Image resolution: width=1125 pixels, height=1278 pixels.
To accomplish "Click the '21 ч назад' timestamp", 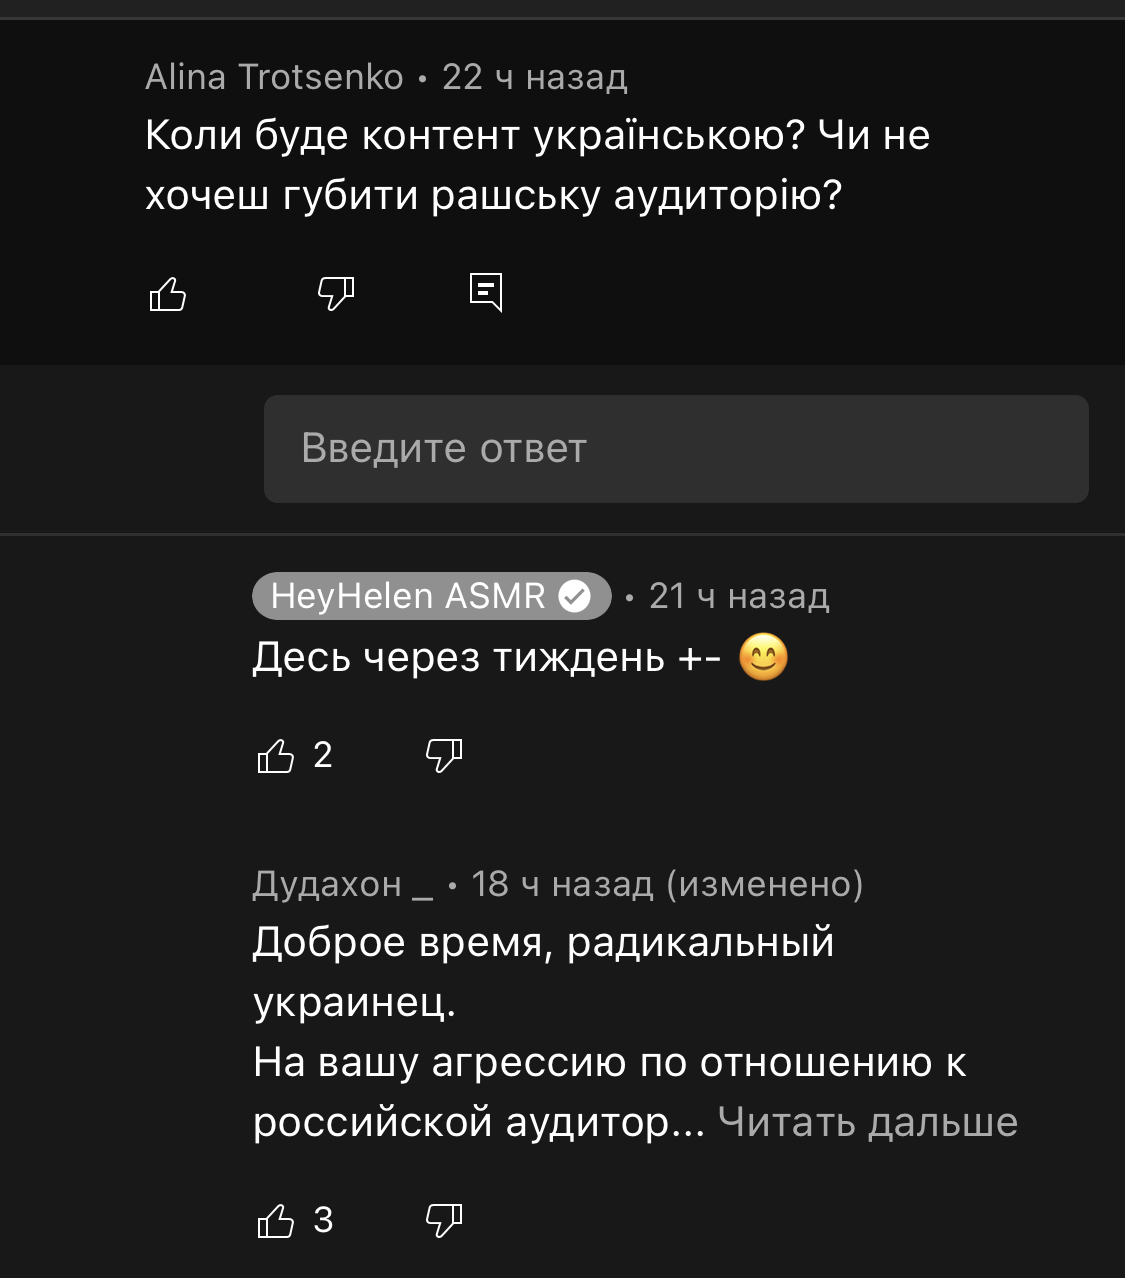I will coord(739,596).
